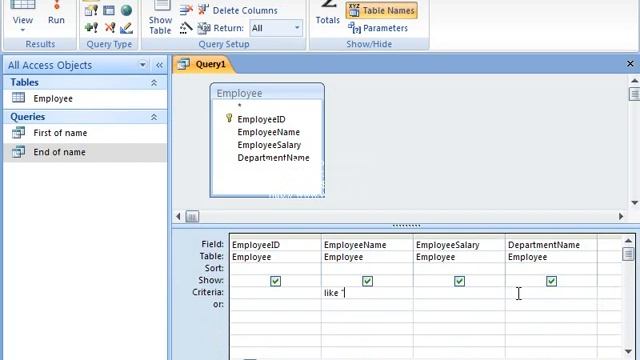Select the Delete query type icon
The width and height of the screenshot is (640, 360).
109,28
